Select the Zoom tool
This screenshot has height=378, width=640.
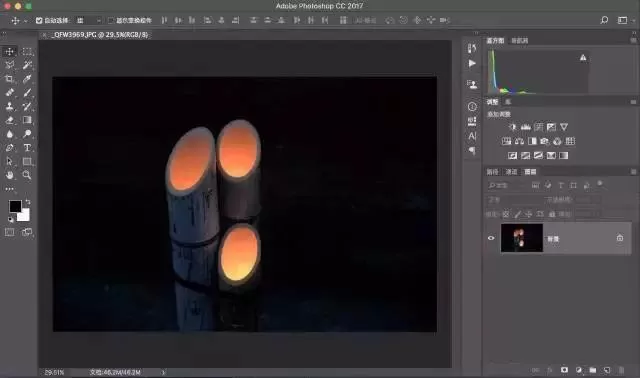tap(27, 175)
